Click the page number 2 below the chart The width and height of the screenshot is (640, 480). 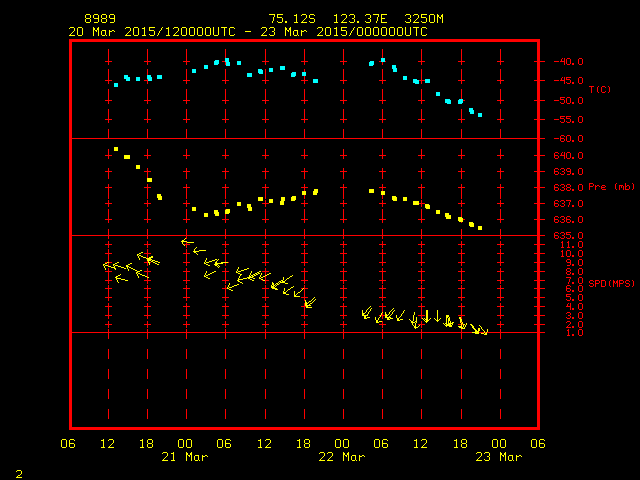pos(19,474)
